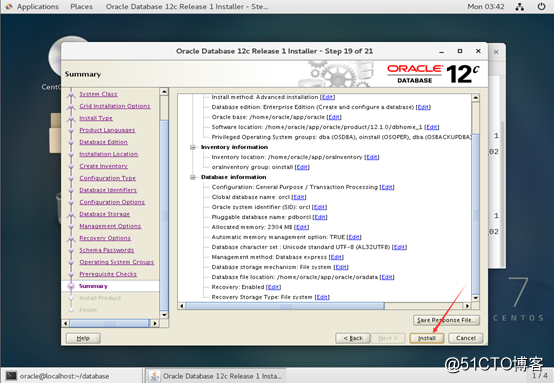554x383 pixels.
Task: Click scroll-right arrow under steps sidebar
Action: 154,323
